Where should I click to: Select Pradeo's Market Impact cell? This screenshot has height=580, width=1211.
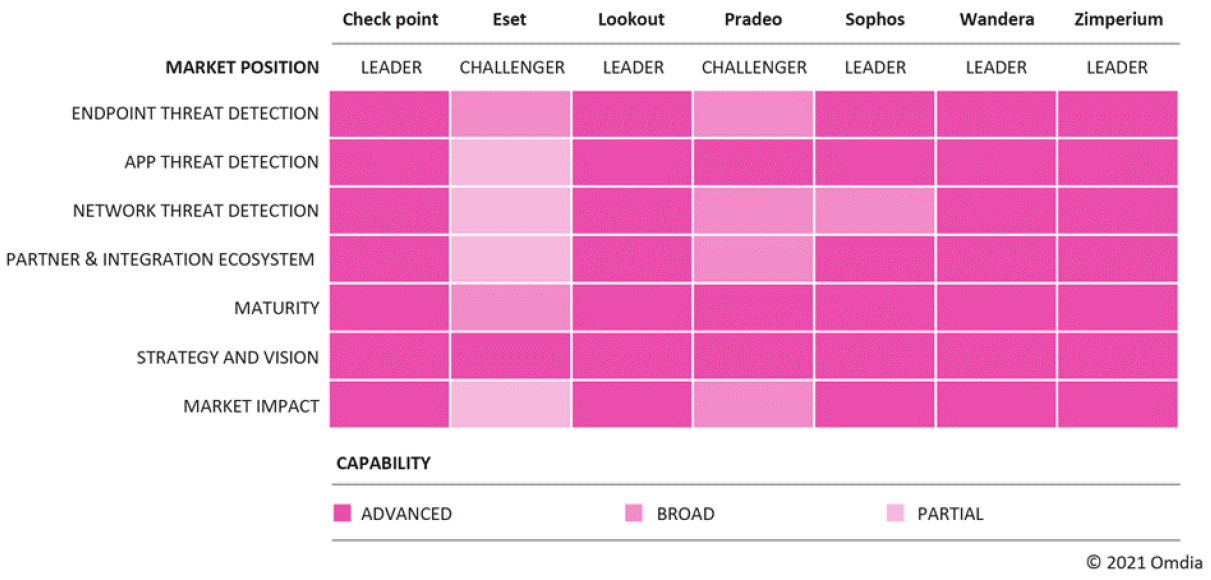pos(754,405)
